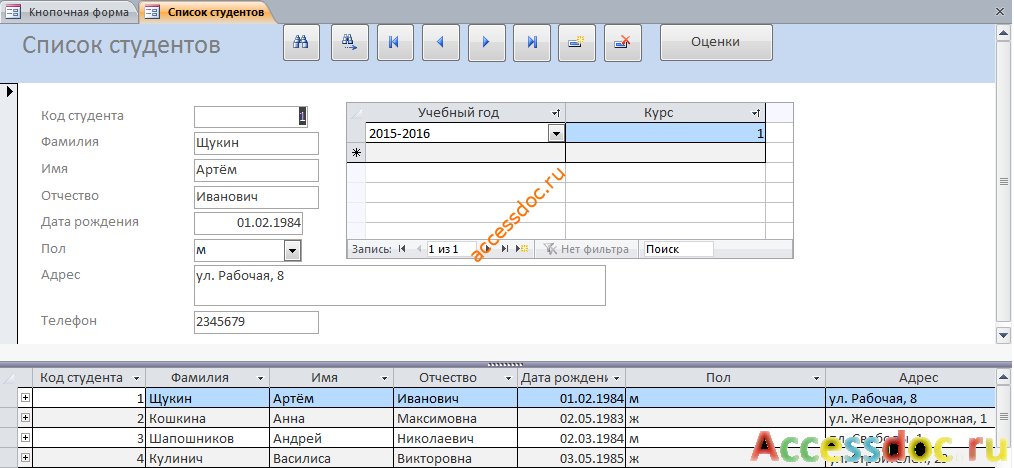Screen dimensions: 1014x468
Task: Open the Пол combo box dropdown
Action: click(x=293, y=250)
